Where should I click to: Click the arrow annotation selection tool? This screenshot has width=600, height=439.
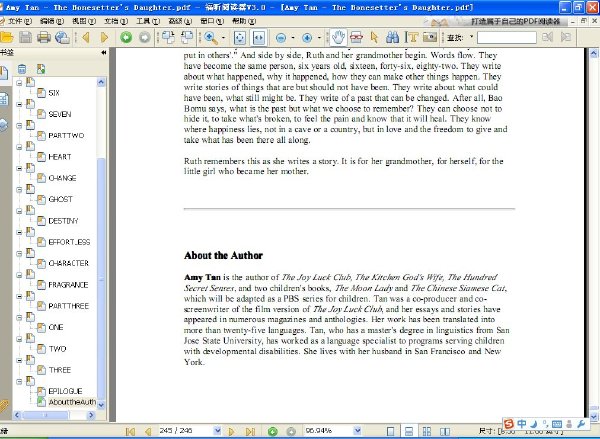pyautogui.click(x=374, y=37)
